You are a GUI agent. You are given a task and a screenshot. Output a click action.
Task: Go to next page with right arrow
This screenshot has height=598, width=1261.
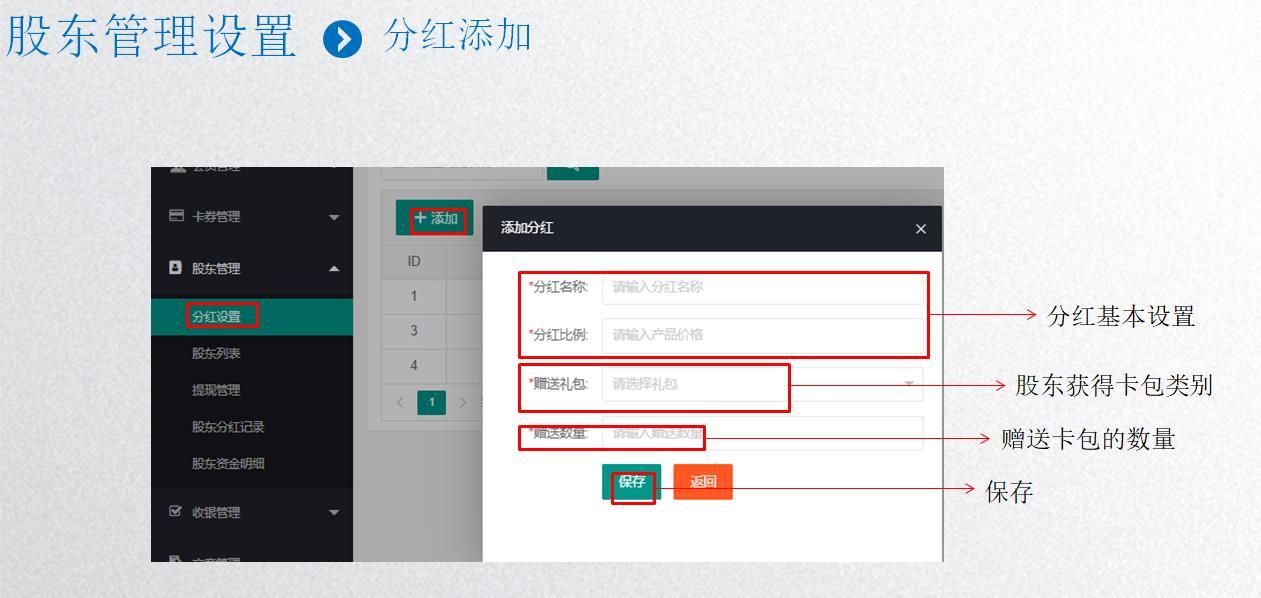pos(462,402)
